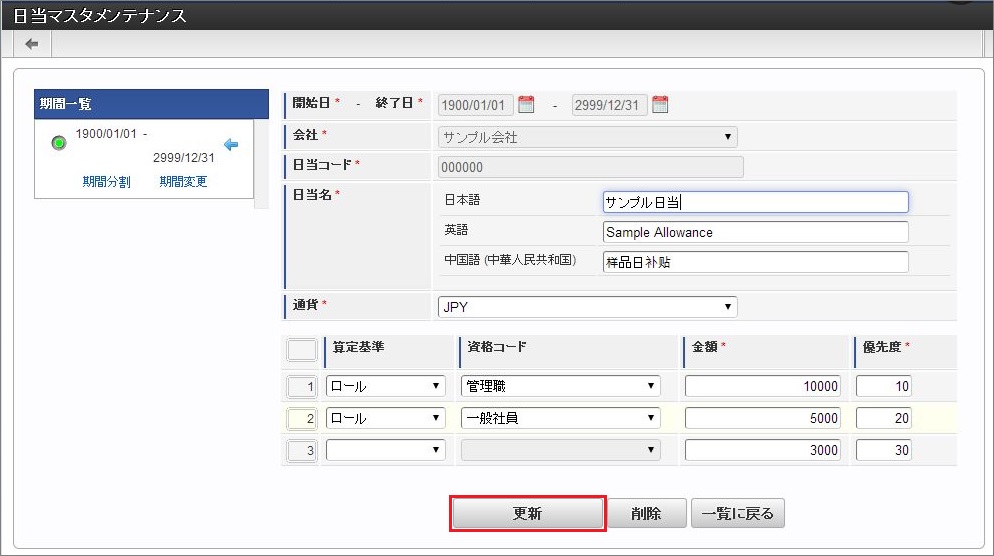Viewport: 994px width, 556px height.
Task: Click the back arrow toolbar icon
Action: [31, 44]
